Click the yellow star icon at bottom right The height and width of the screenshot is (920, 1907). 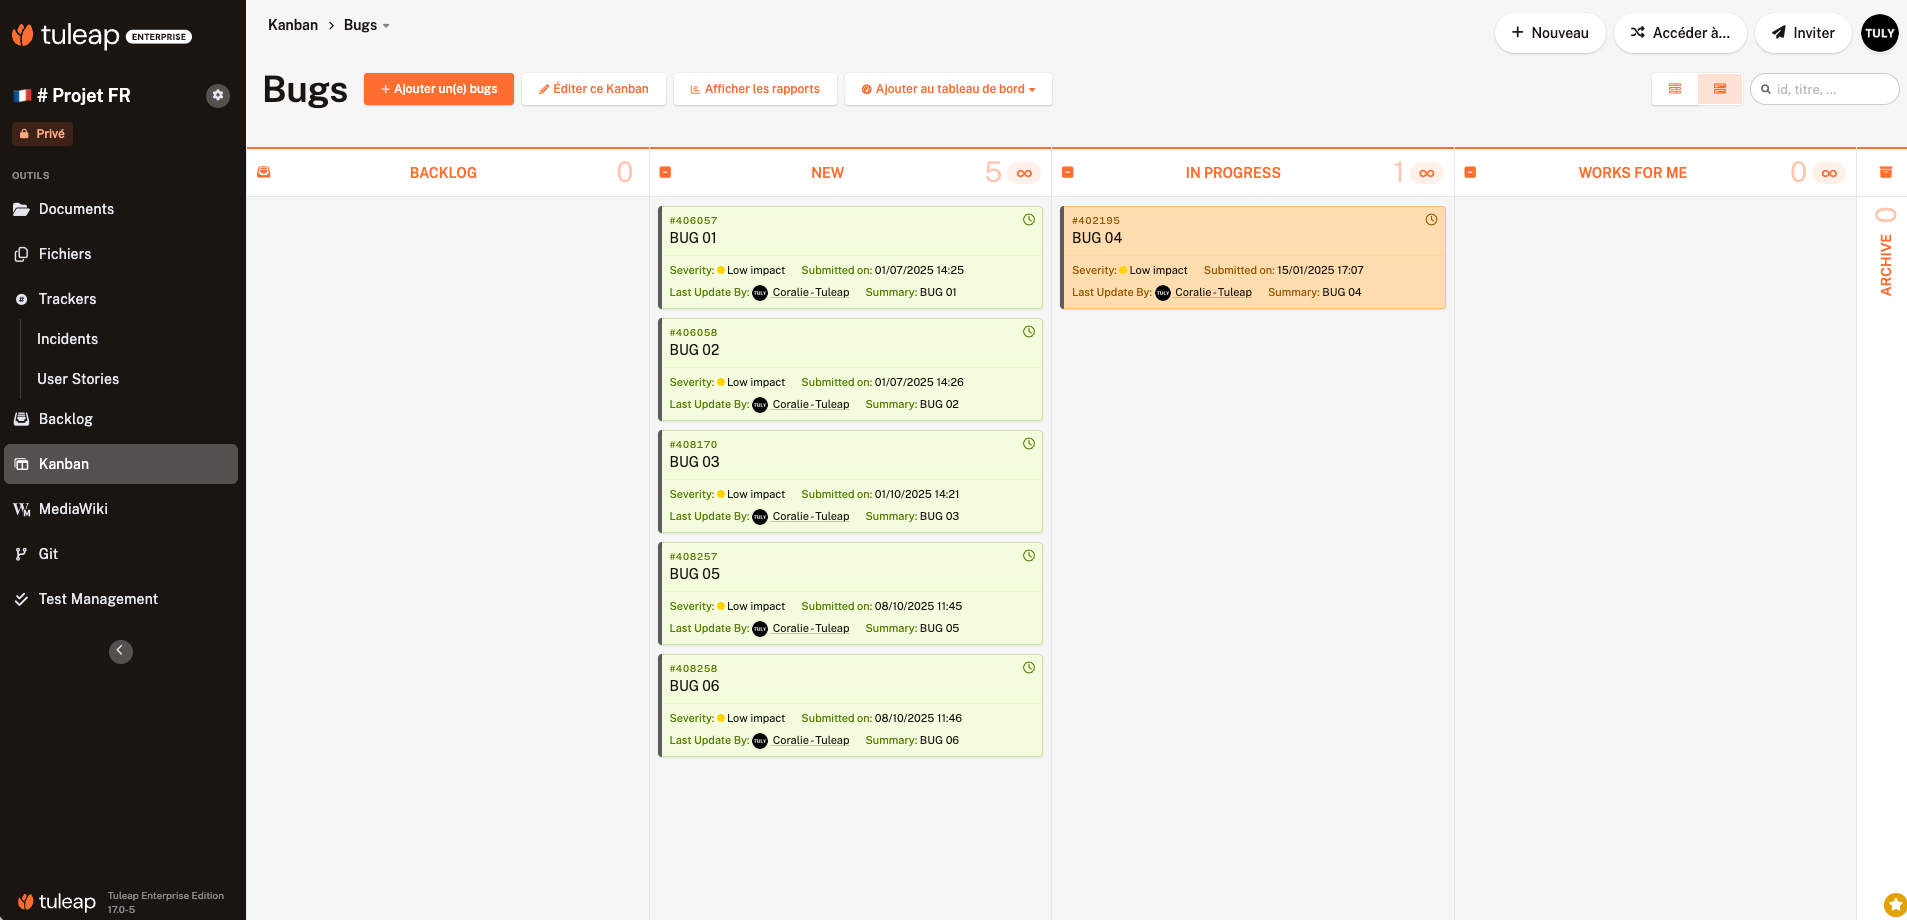pos(1895,905)
